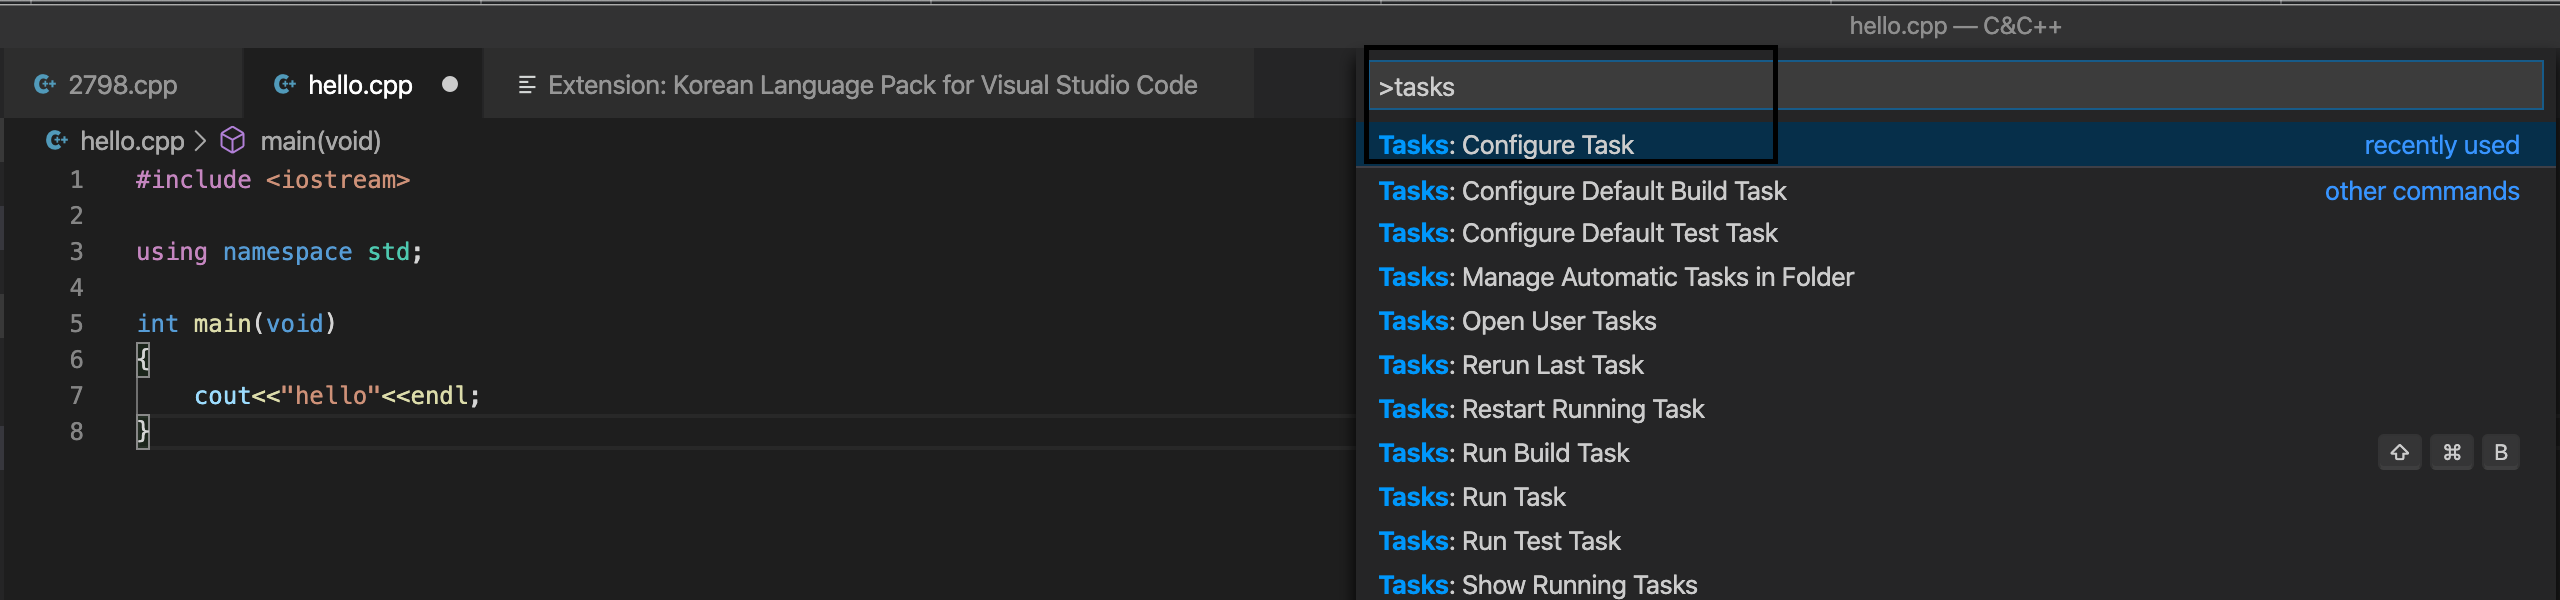The width and height of the screenshot is (2560, 600).
Task: Open the Korean Language Pack extension tab
Action: (x=872, y=85)
